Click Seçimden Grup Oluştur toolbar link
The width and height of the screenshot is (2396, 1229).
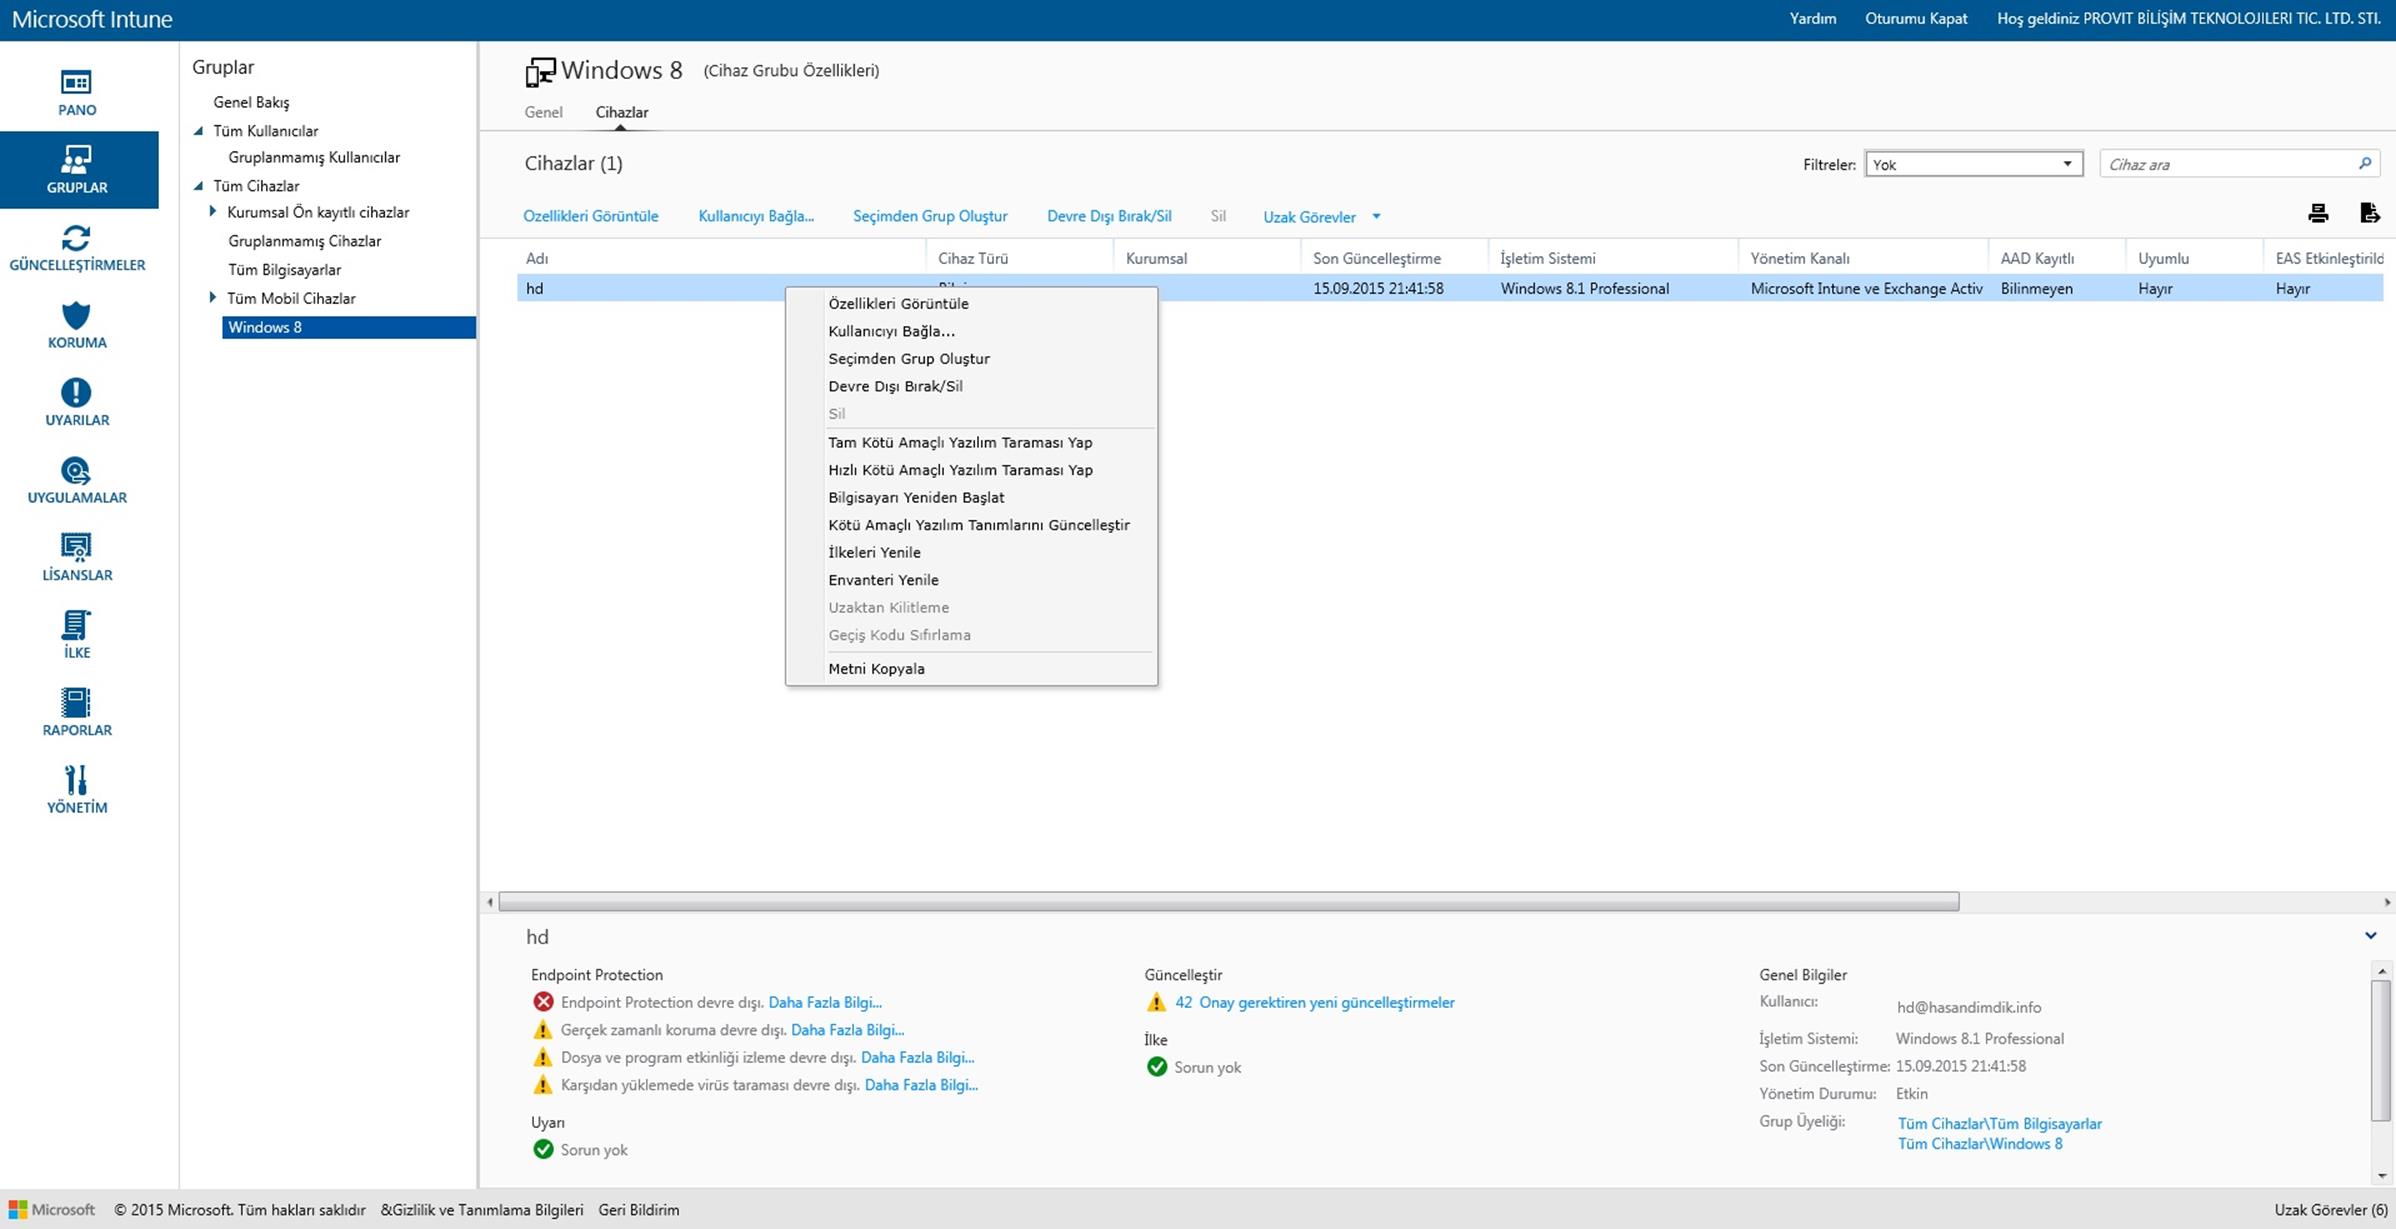coord(930,216)
